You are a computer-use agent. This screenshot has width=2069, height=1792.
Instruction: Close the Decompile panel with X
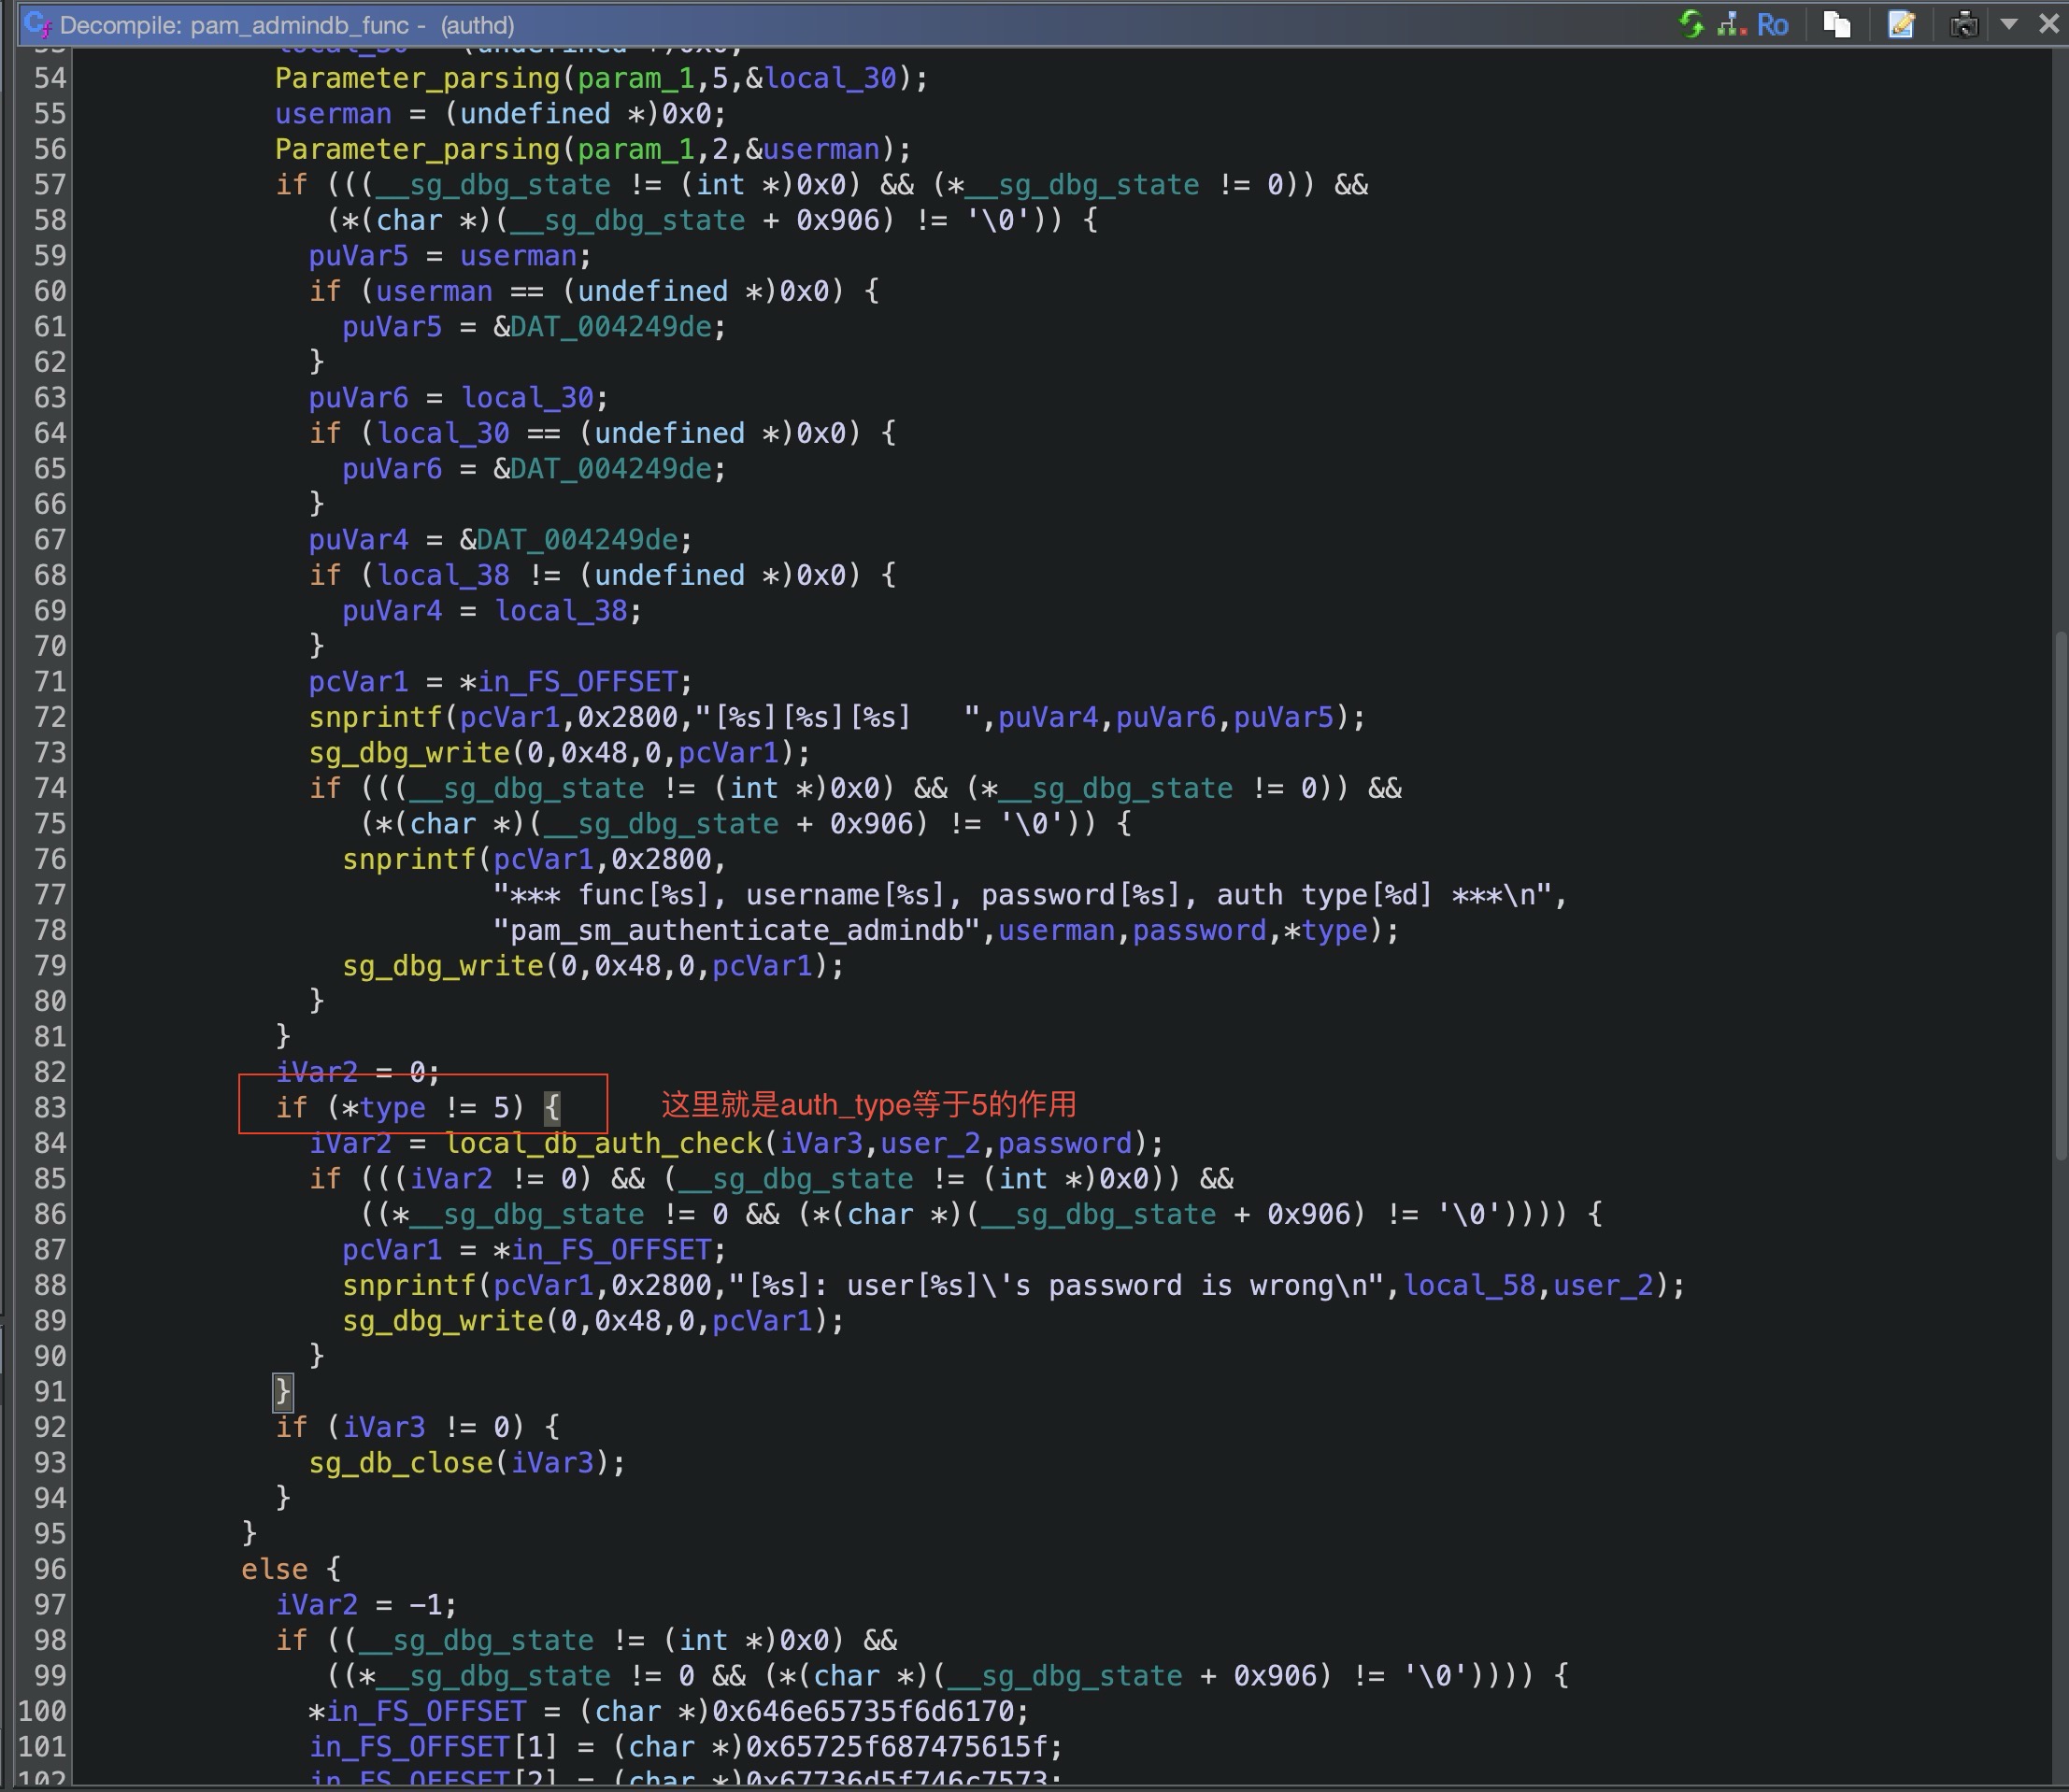[2048, 24]
